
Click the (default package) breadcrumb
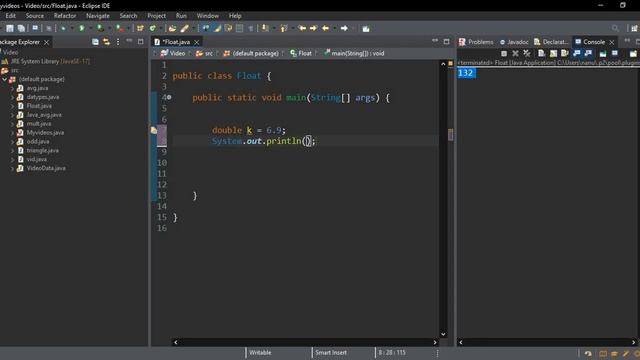coord(251,53)
